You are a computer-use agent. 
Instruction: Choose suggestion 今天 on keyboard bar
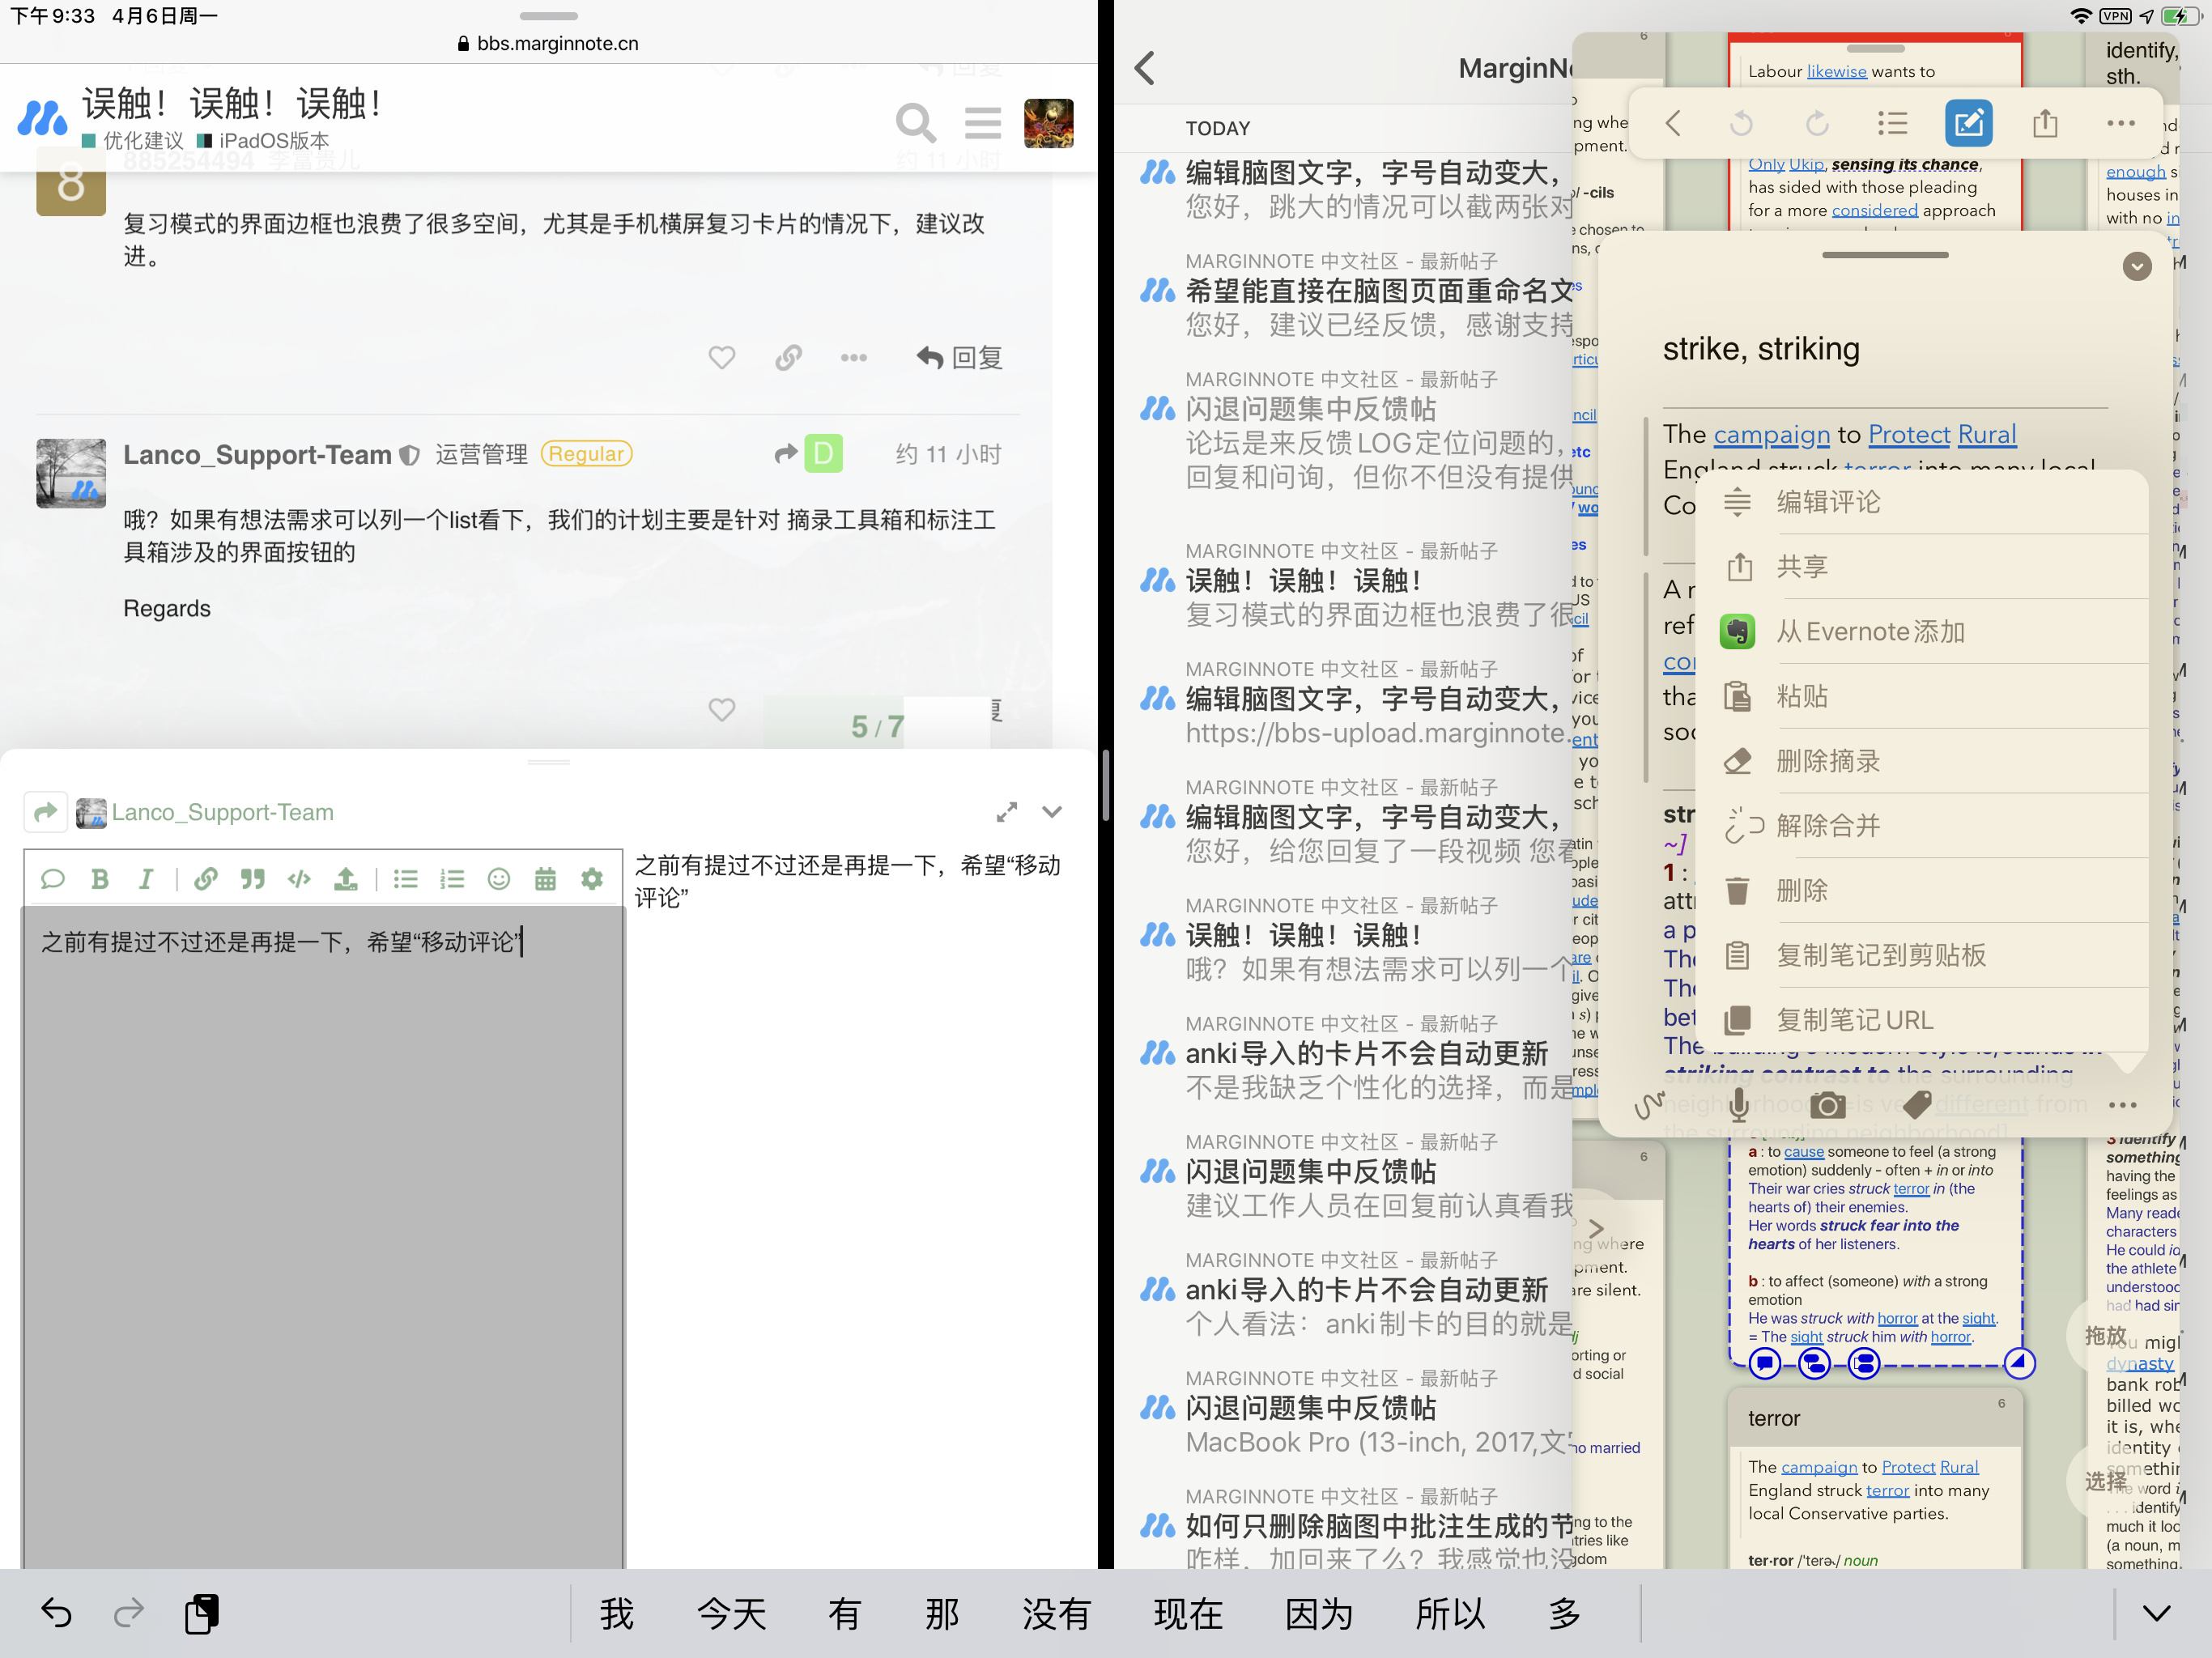click(731, 1613)
